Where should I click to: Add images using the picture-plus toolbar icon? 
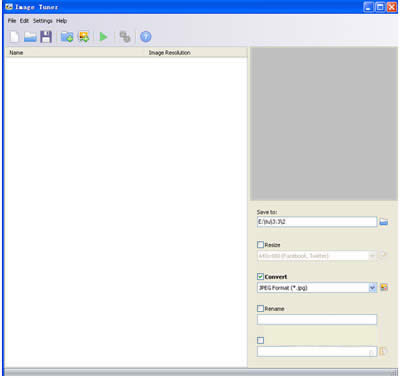pos(84,37)
